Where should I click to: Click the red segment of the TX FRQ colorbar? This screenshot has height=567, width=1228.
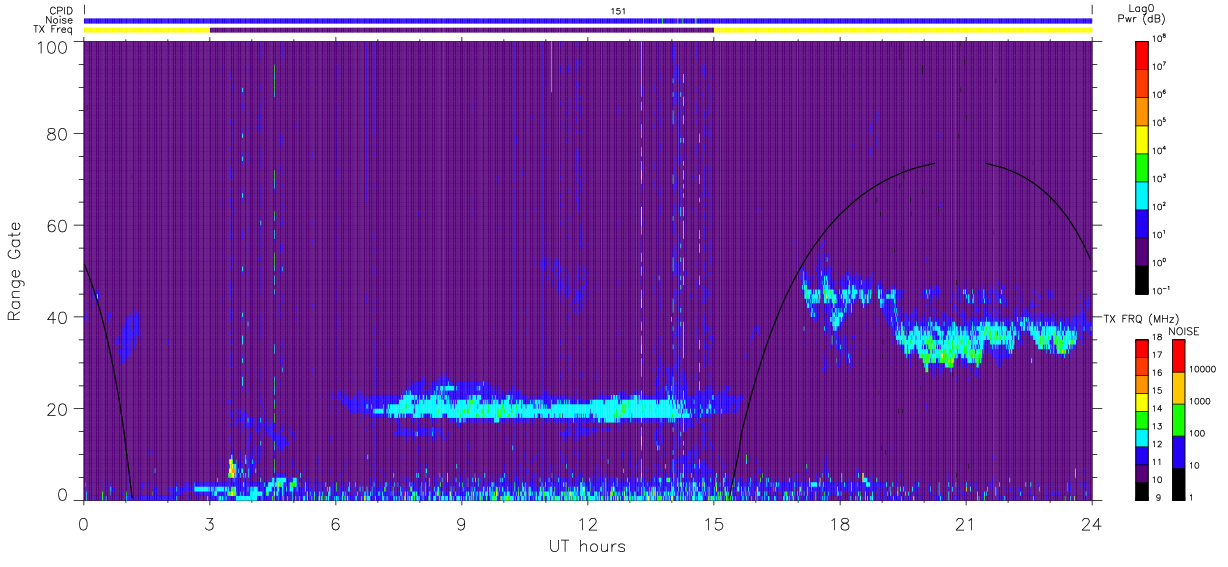tap(1143, 348)
